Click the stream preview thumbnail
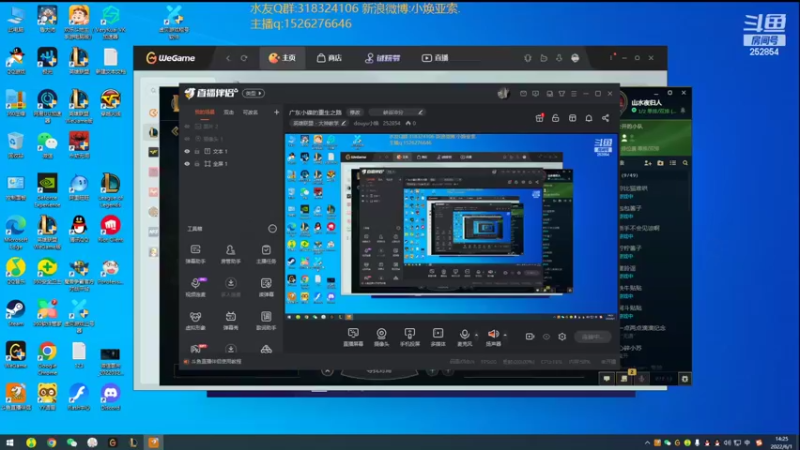The width and height of the screenshot is (800, 450). coord(451,227)
